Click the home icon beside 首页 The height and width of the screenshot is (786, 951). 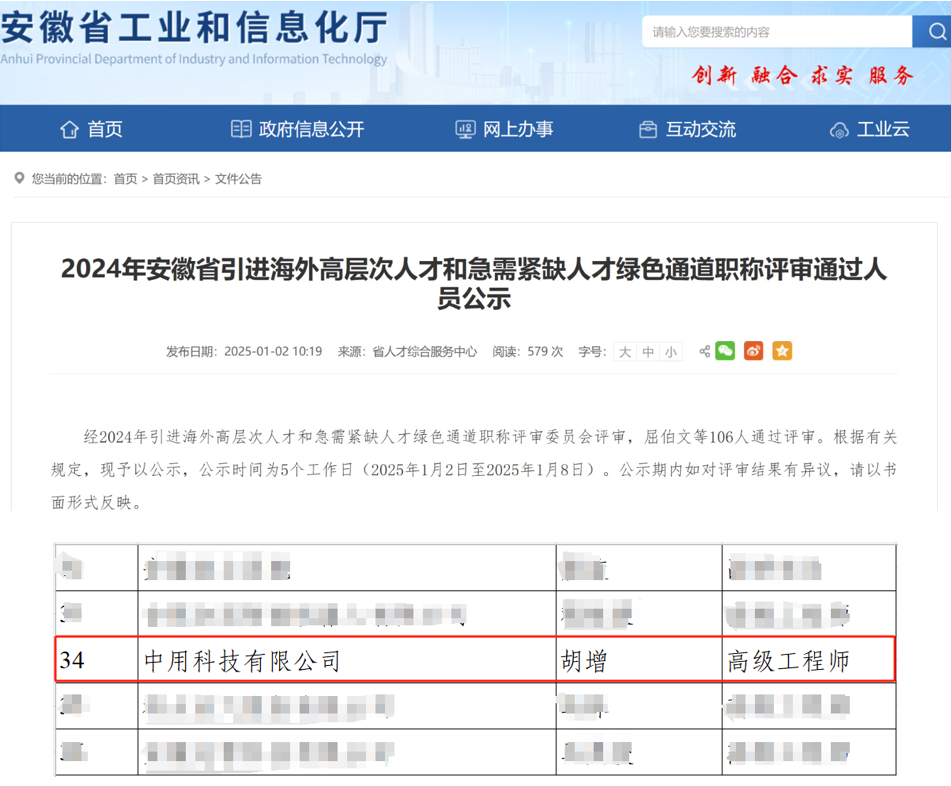coord(68,128)
